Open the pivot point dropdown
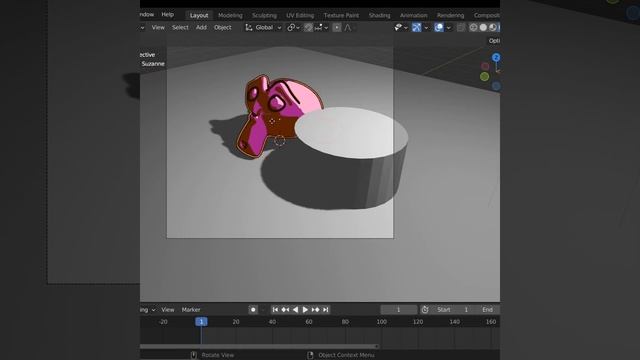Image resolution: width=640 pixels, height=360 pixels. 293,27
